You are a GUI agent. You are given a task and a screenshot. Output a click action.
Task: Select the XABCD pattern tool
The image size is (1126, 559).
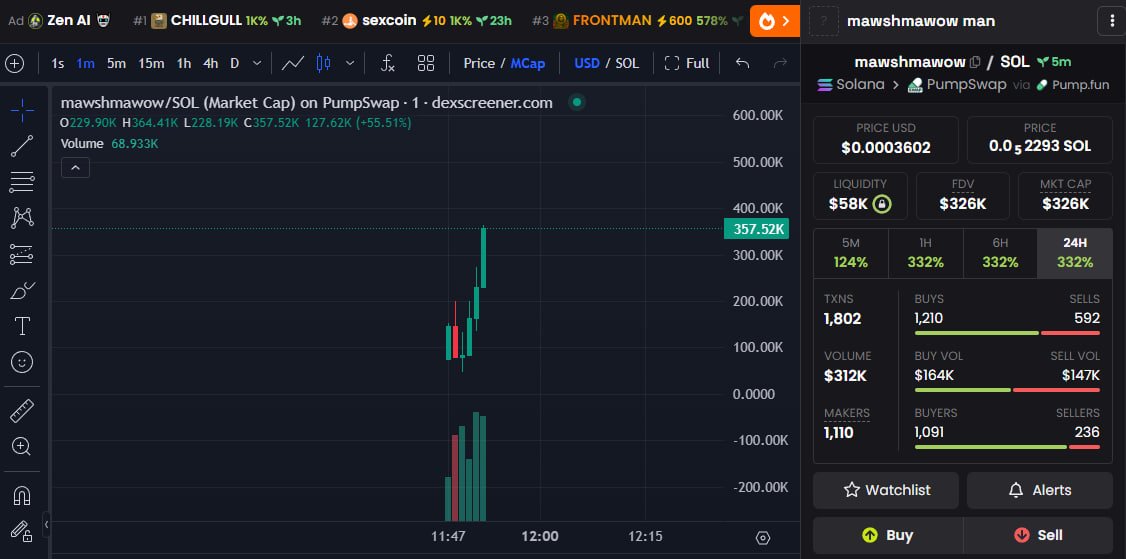22,218
